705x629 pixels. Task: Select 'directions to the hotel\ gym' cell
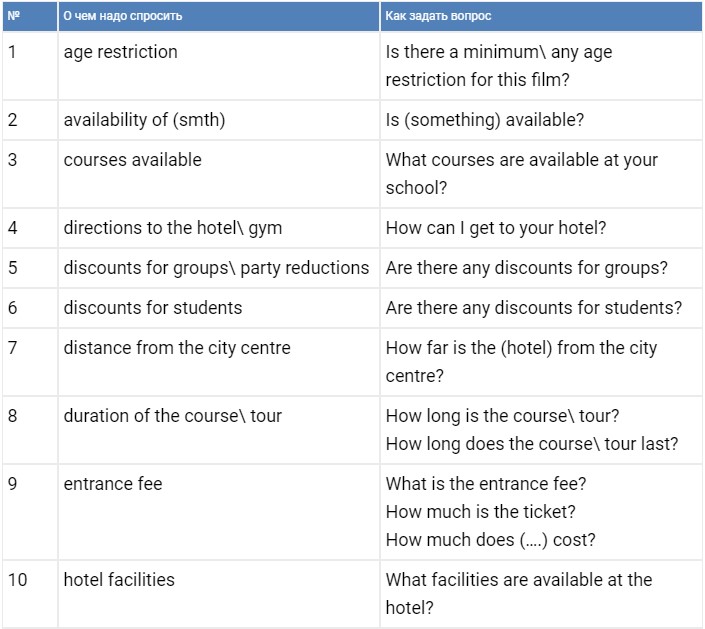(x=219, y=228)
